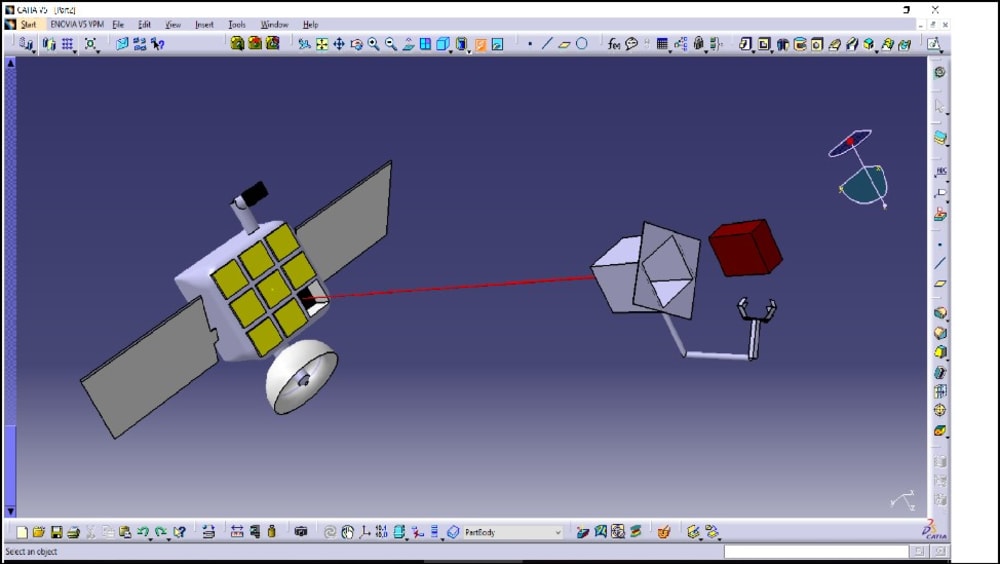Image resolution: width=1000 pixels, height=564 pixels.
Task: Click the Line icon in right toolbar
Action: tap(939, 263)
